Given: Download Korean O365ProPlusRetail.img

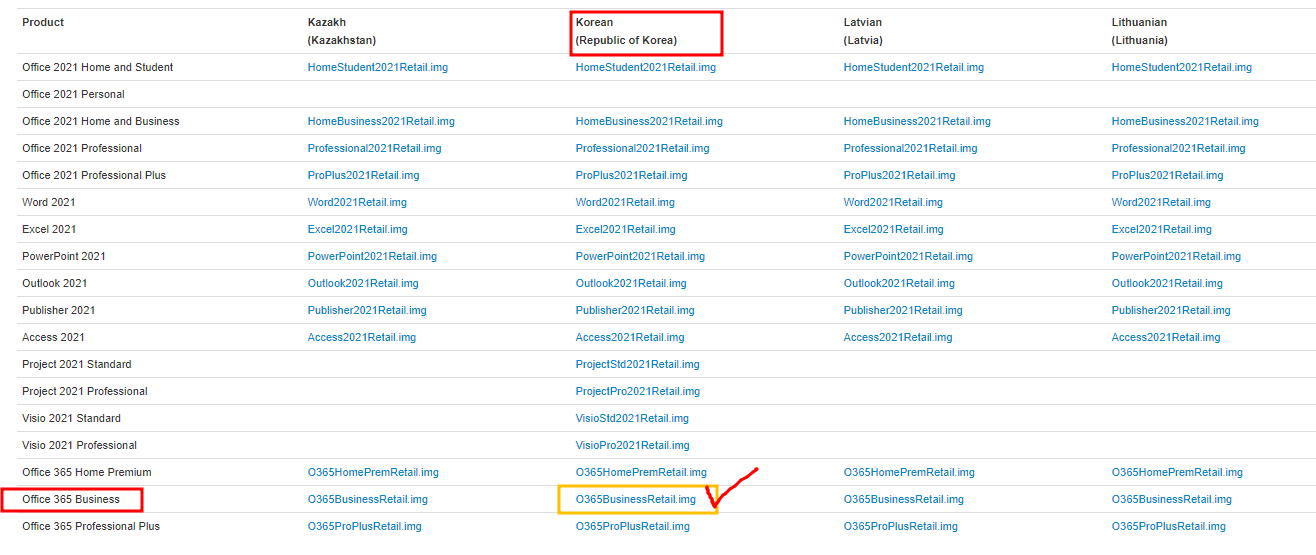Looking at the screenshot, I should pos(633,526).
